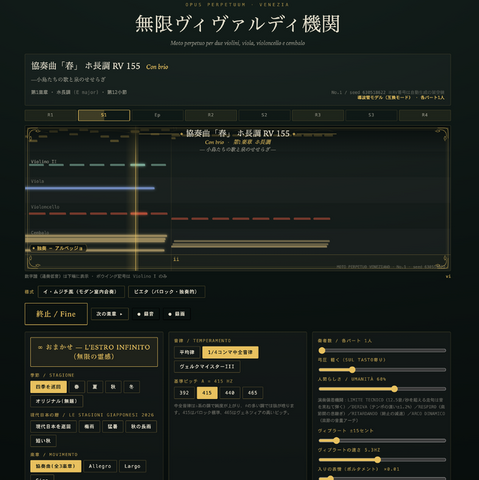
Task: Jump to the S3 section segment
Action: click(371, 115)
